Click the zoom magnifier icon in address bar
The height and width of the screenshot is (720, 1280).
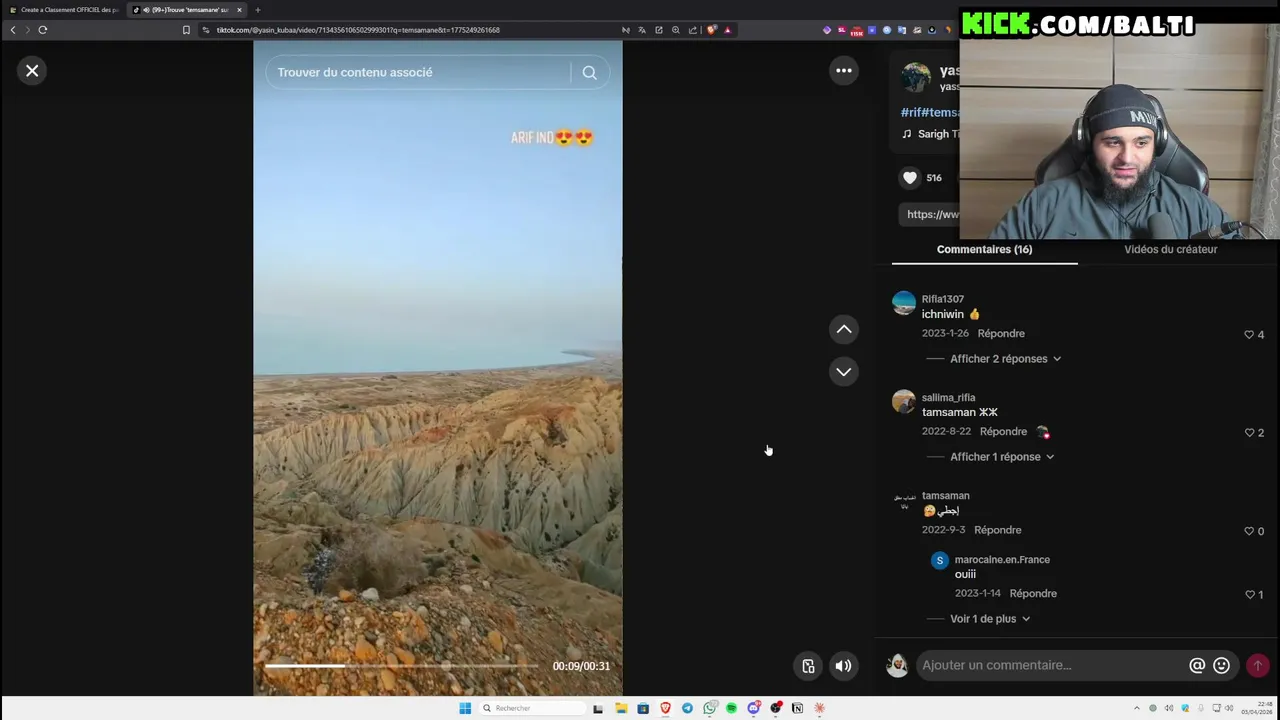pyautogui.click(x=676, y=30)
